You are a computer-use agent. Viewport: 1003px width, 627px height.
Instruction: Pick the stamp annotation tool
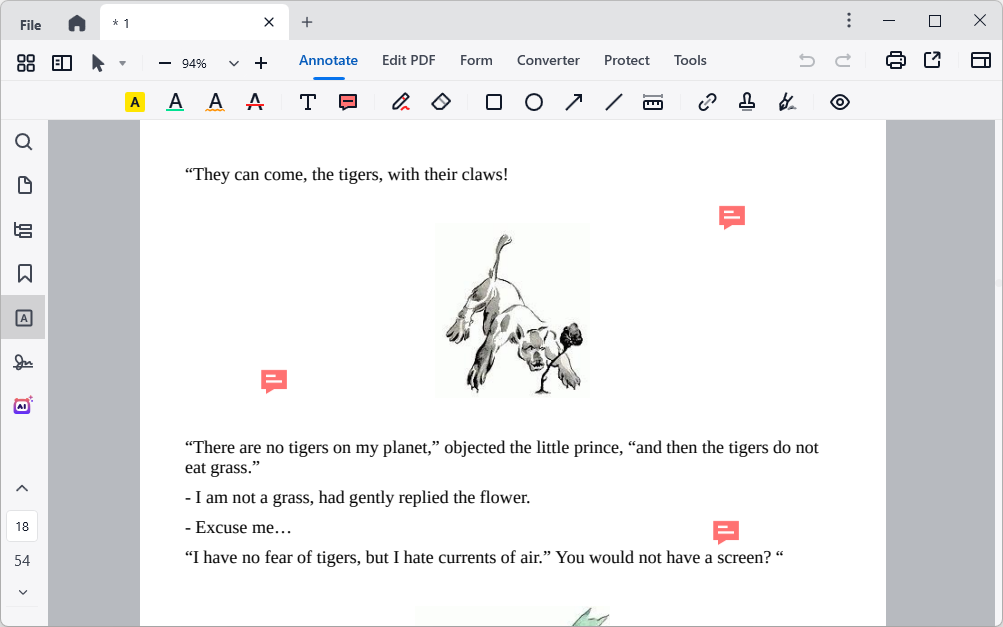pyautogui.click(x=747, y=102)
